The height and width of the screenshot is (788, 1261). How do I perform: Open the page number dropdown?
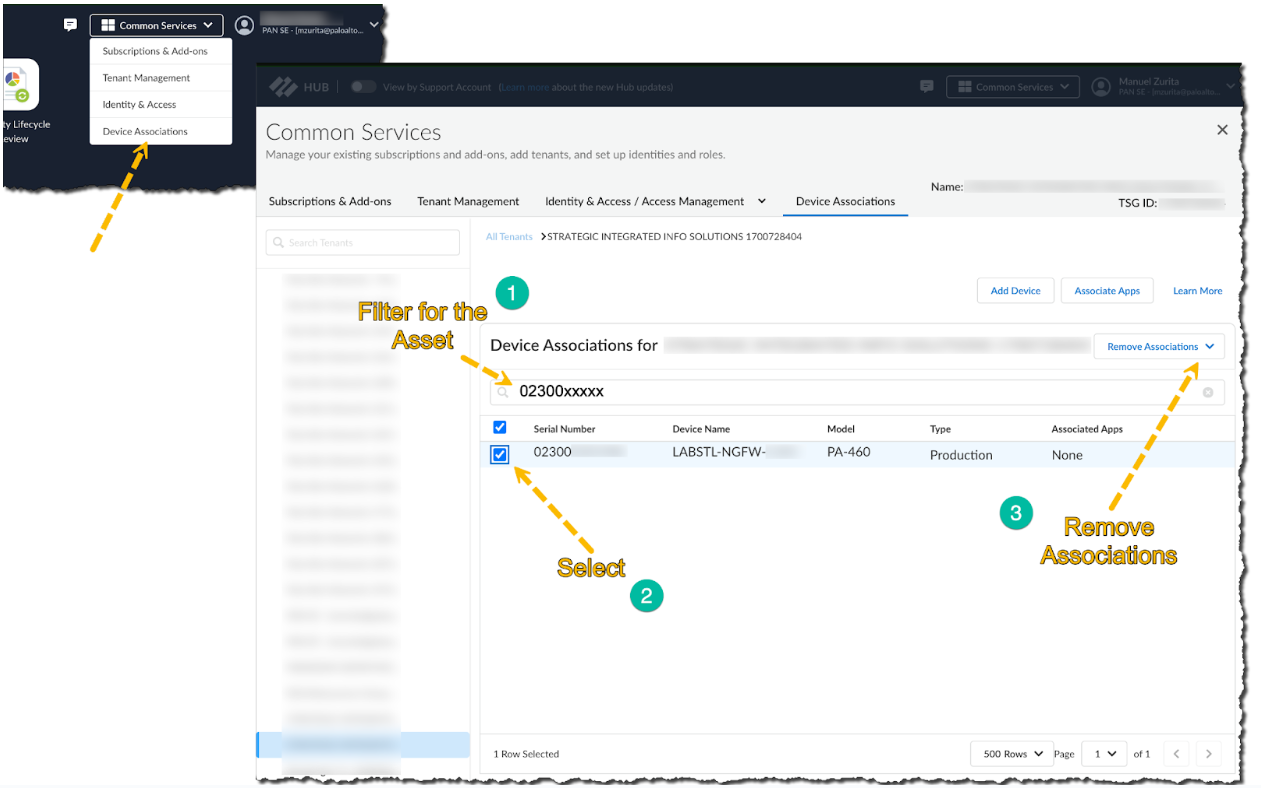[1104, 754]
